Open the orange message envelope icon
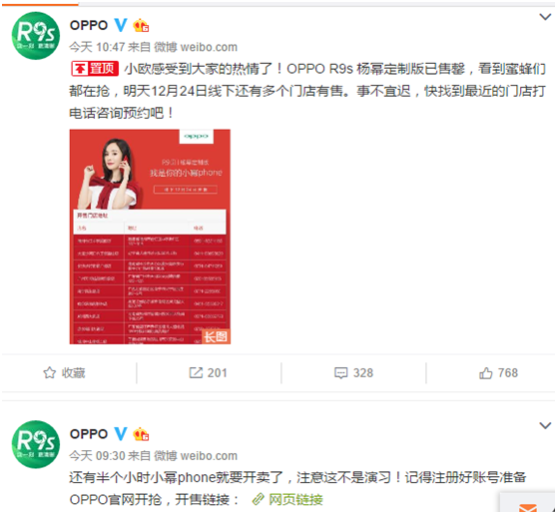The height and width of the screenshot is (514, 557). [528, 508]
